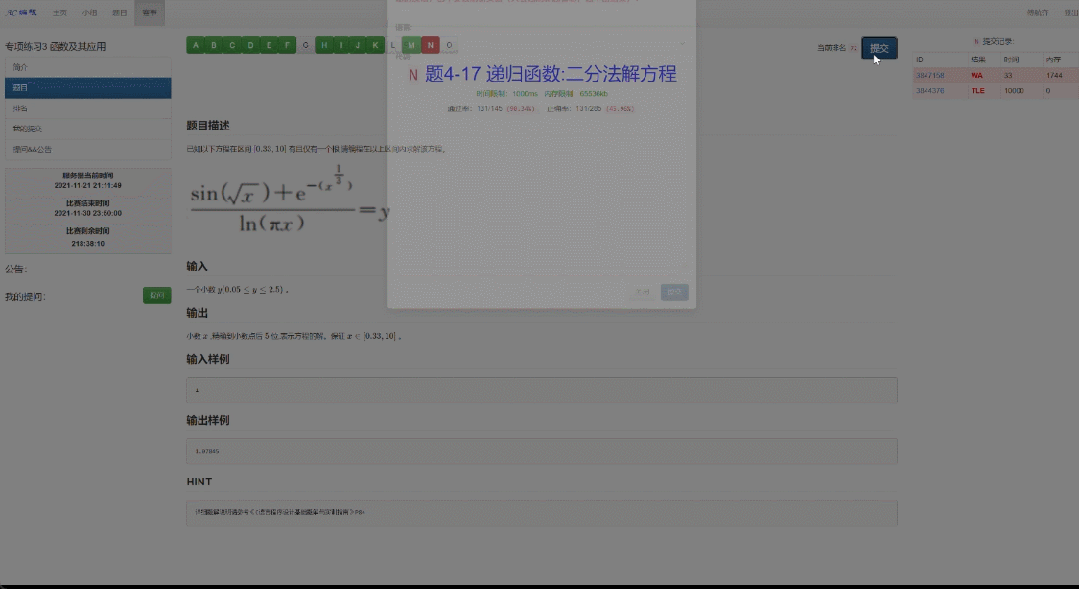Go to problem H
This screenshot has width=1079, height=589.
(324, 45)
